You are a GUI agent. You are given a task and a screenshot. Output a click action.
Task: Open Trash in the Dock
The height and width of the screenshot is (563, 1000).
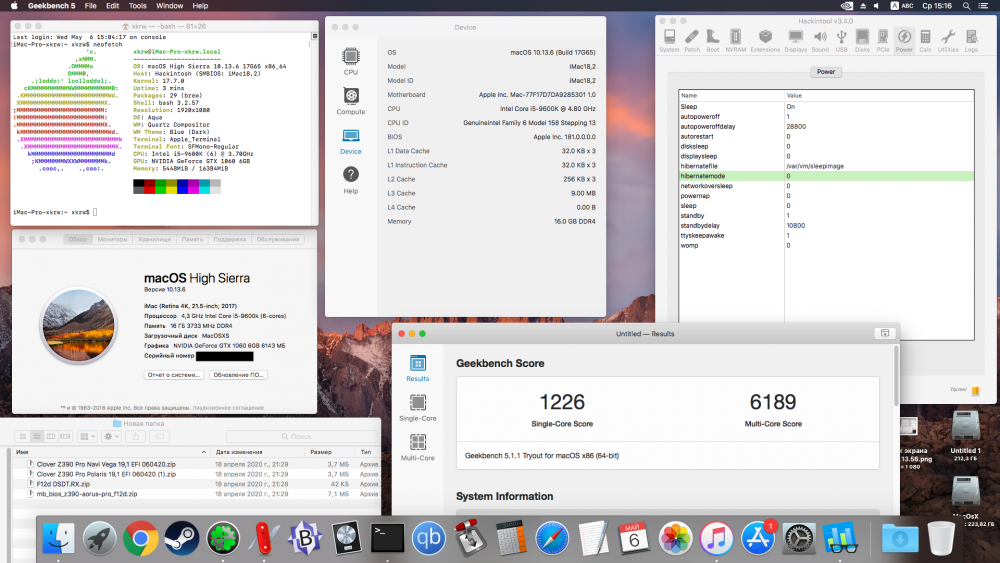point(941,539)
